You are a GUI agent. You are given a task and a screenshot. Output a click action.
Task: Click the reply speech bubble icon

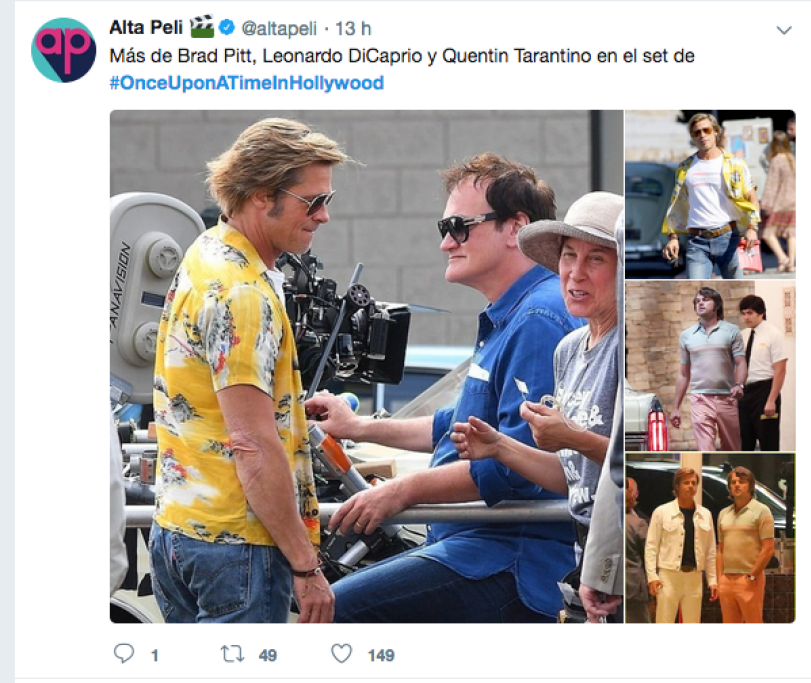[124, 654]
